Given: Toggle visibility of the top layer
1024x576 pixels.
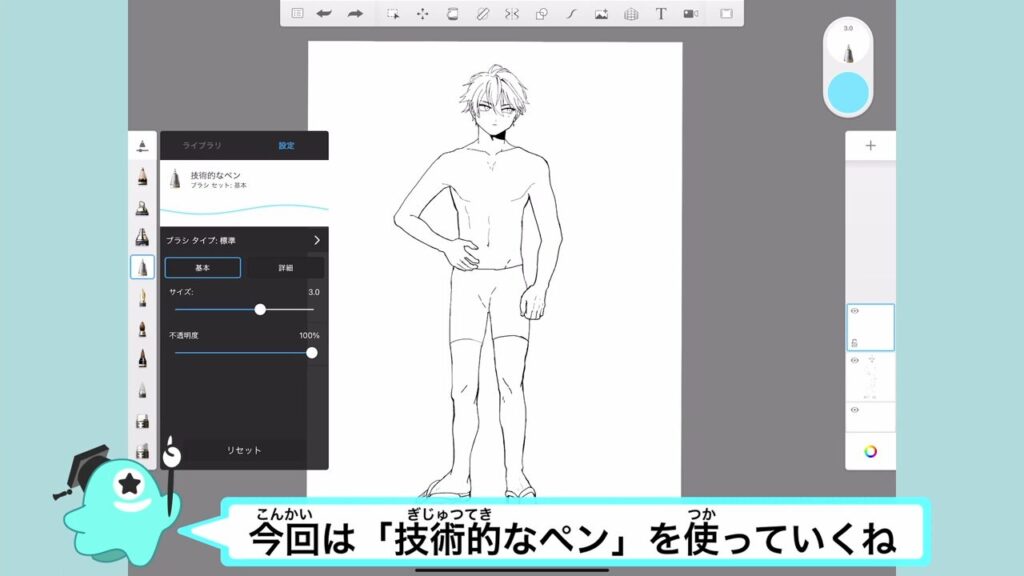Looking at the screenshot, I should [855, 312].
